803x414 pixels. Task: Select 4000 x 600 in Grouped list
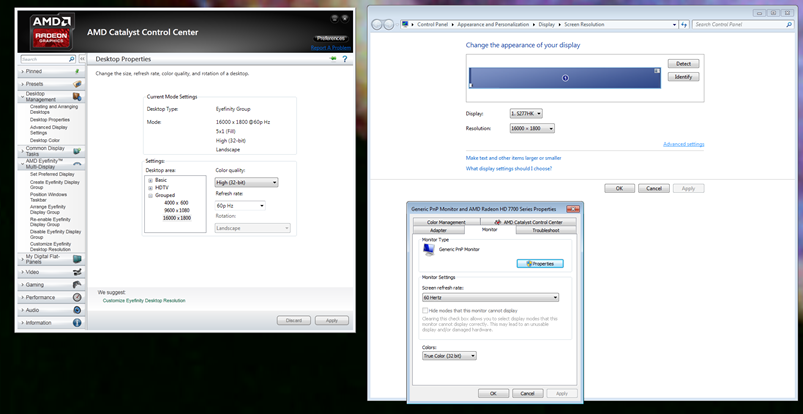(176, 203)
